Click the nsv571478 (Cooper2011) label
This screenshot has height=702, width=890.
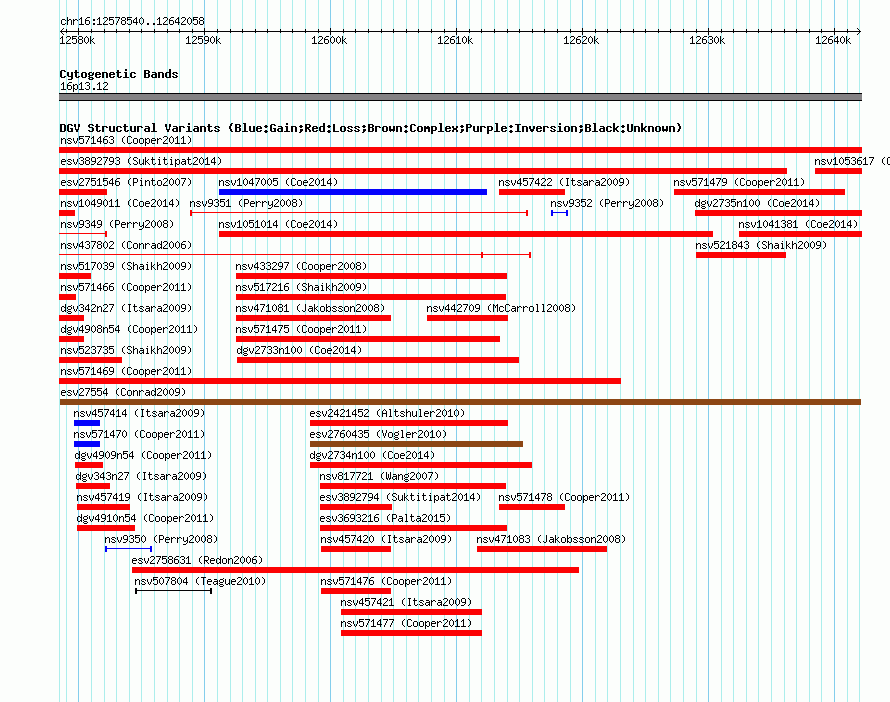(x=564, y=497)
